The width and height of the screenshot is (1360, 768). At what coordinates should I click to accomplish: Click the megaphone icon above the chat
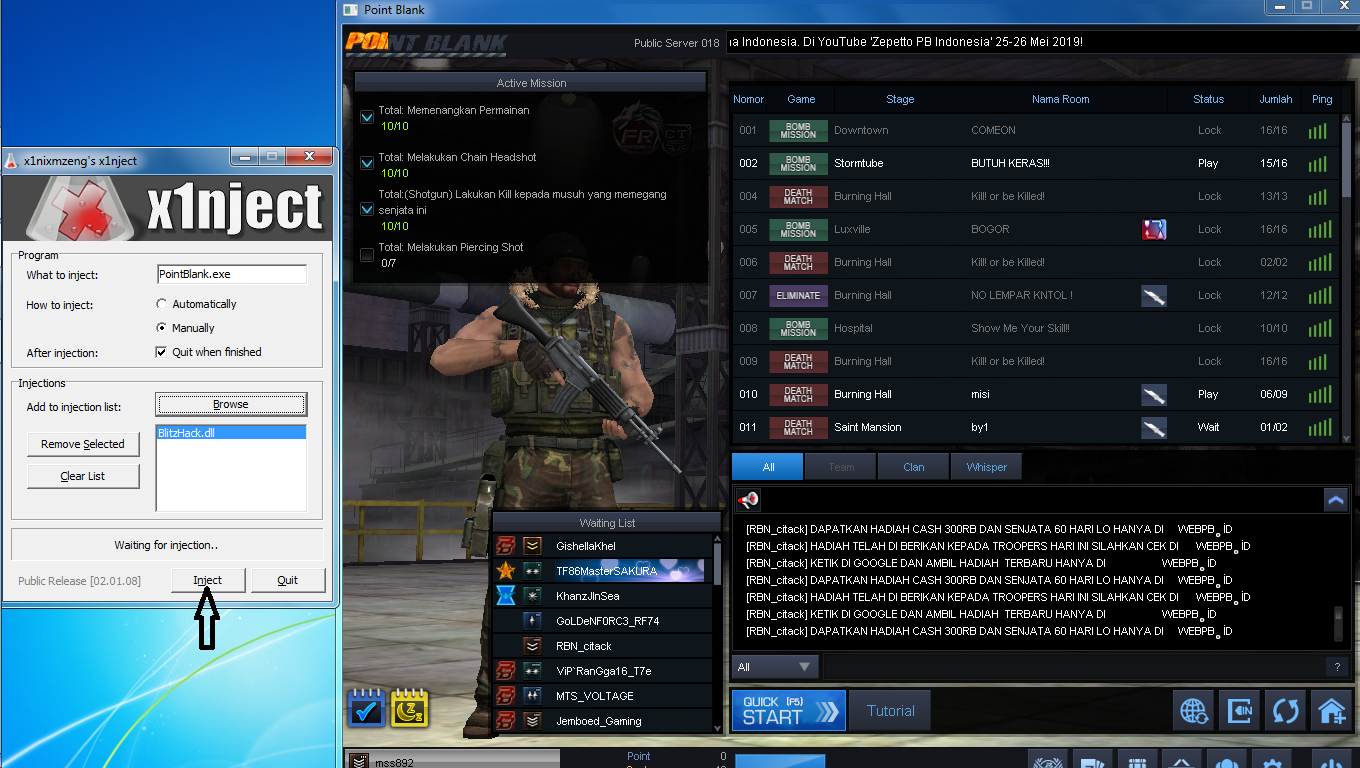pyautogui.click(x=748, y=499)
